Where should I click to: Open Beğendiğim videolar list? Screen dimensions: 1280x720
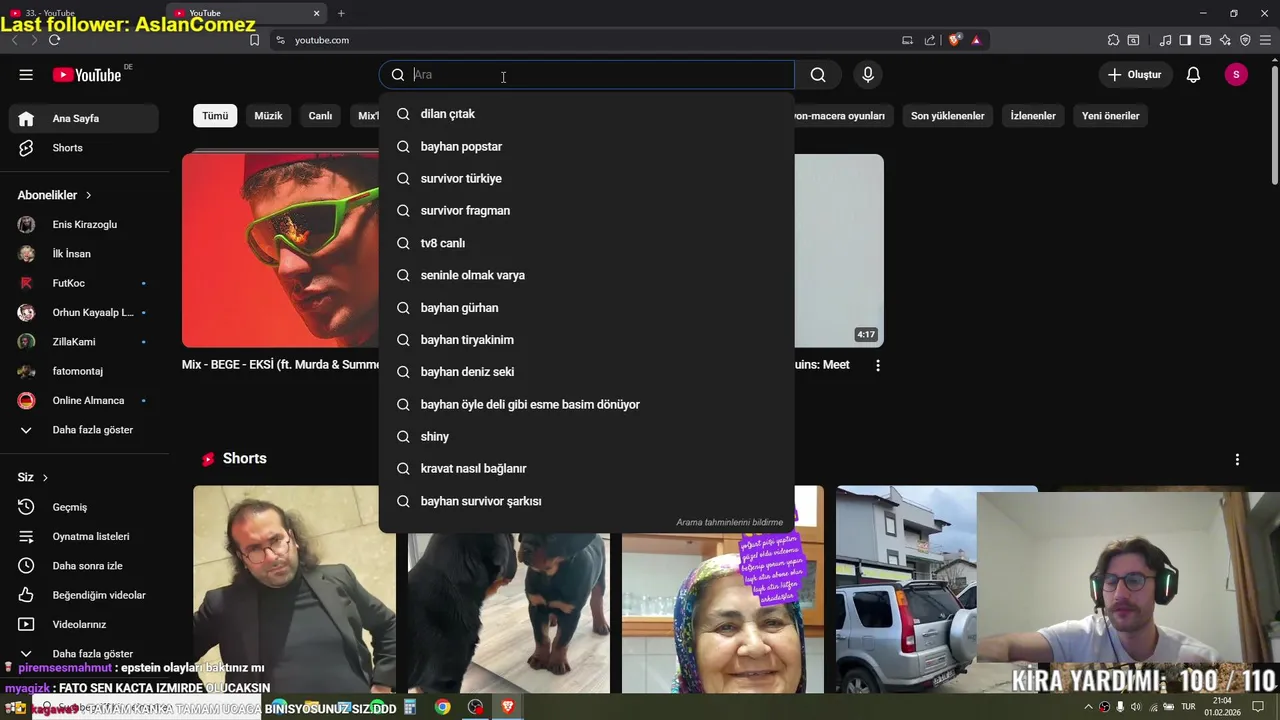(84, 595)
